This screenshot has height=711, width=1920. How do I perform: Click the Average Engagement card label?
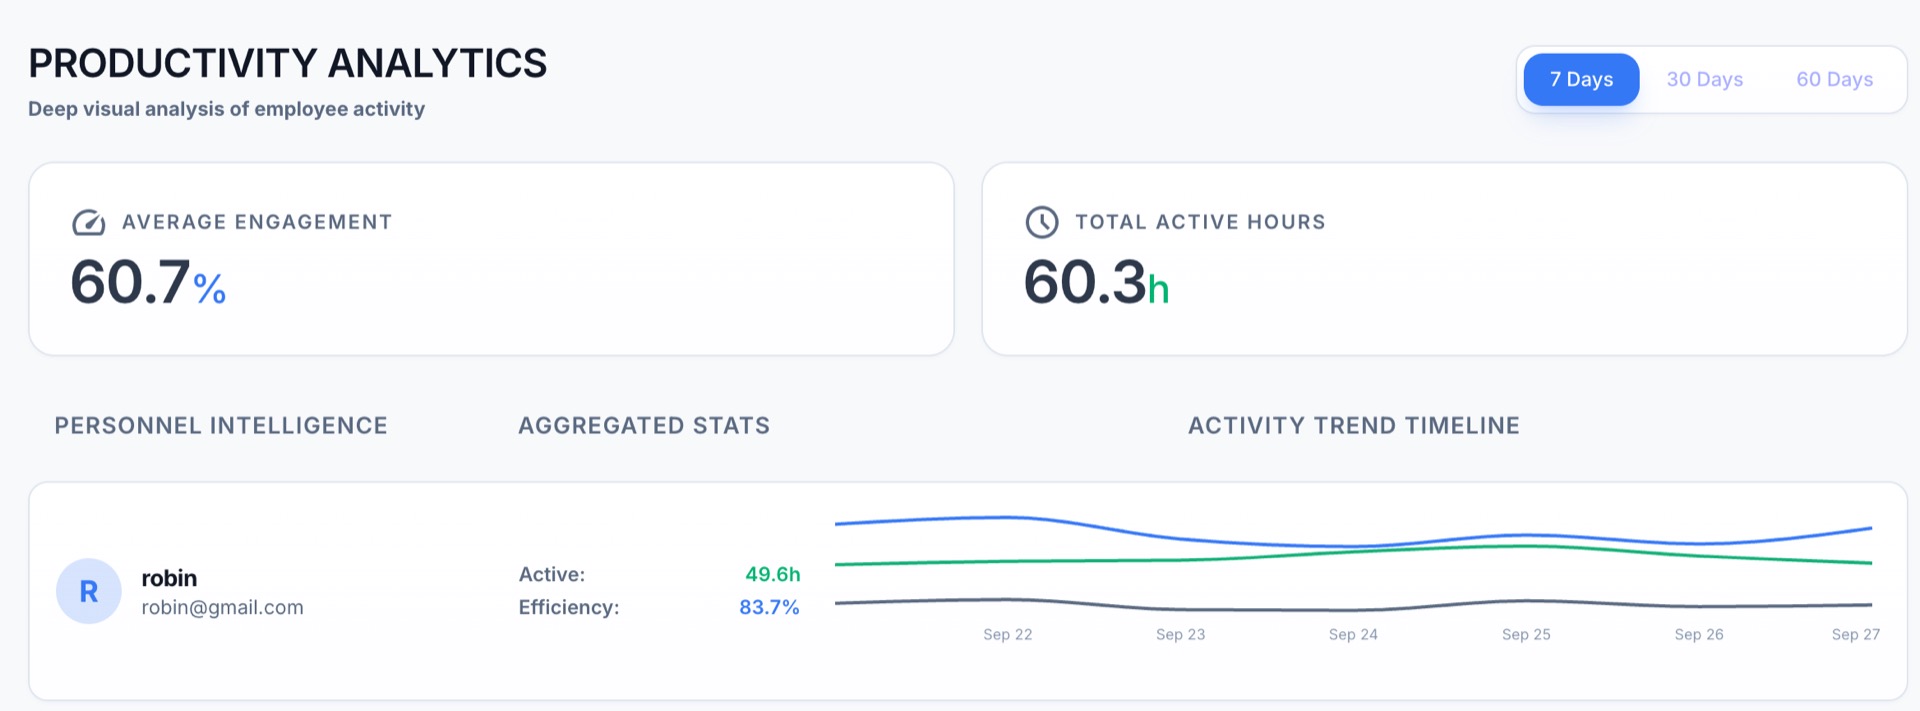pyautogui.click(x=257, y=222)
